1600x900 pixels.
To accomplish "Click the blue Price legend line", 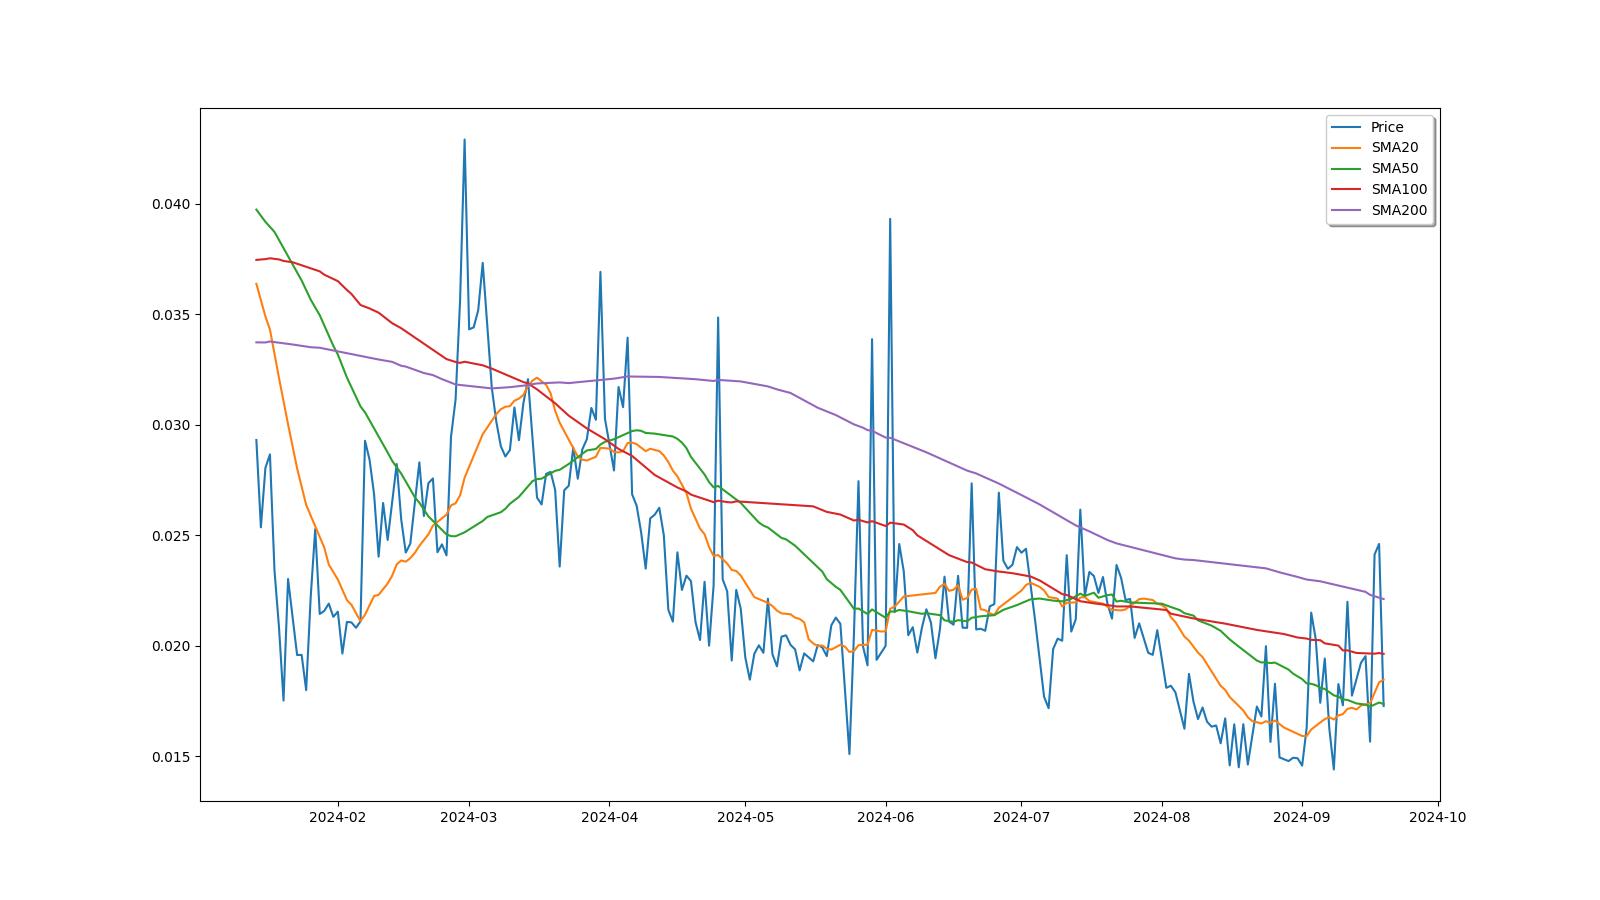I will pyautogui.click(x=1347, y=127).
